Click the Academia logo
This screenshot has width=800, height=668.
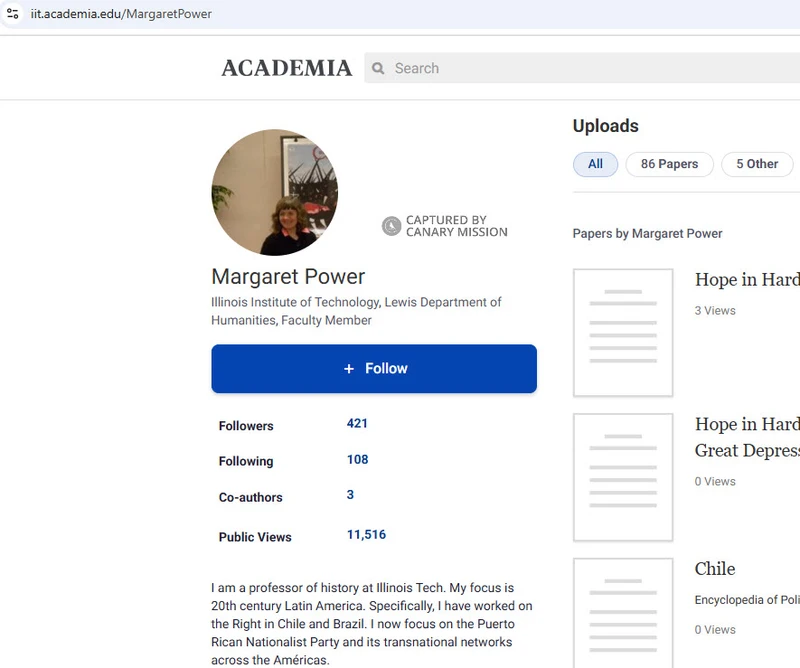tap(286, 68)
